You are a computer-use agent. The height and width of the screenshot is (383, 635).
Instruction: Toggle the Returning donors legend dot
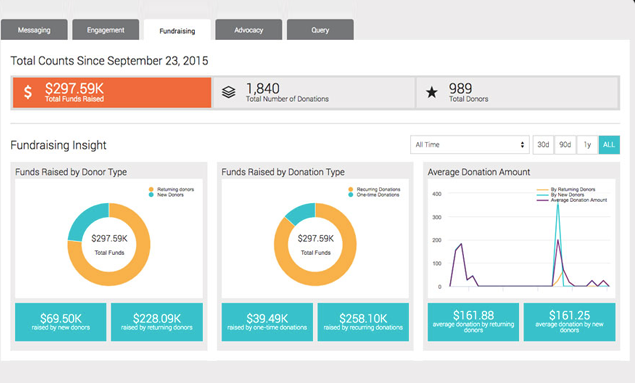pyautogui.click(x=151, y=189)
